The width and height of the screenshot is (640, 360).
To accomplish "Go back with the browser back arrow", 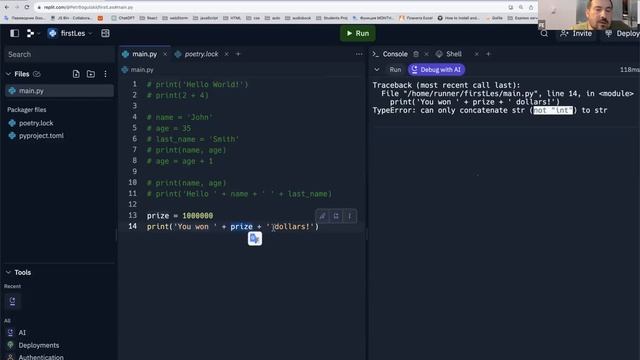I will click(7, 7).
